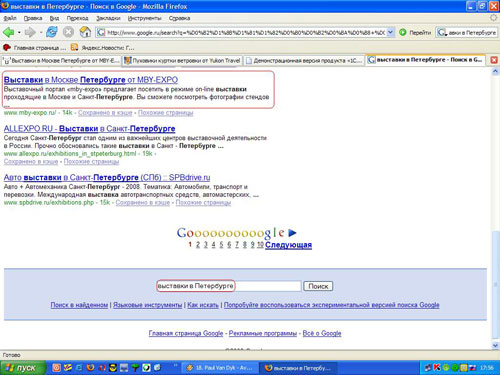Click the blue next-page arrow beside Google logo

[292, 233]
